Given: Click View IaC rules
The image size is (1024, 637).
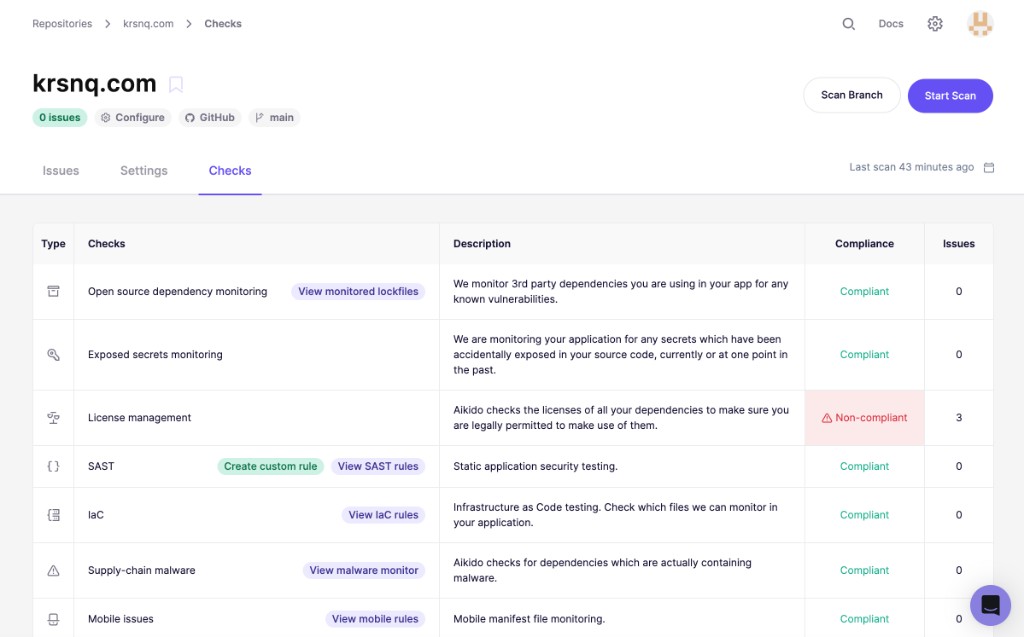Looking at the screenshot, I should tap(383, 515).
